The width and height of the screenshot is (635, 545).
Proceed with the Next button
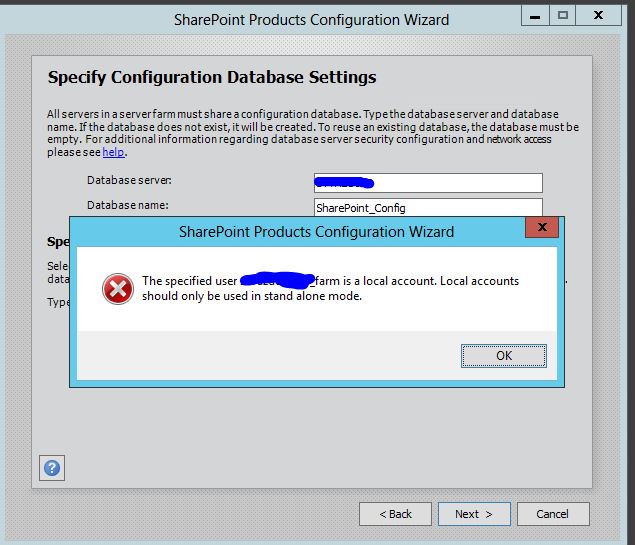(x=474, y=514)
